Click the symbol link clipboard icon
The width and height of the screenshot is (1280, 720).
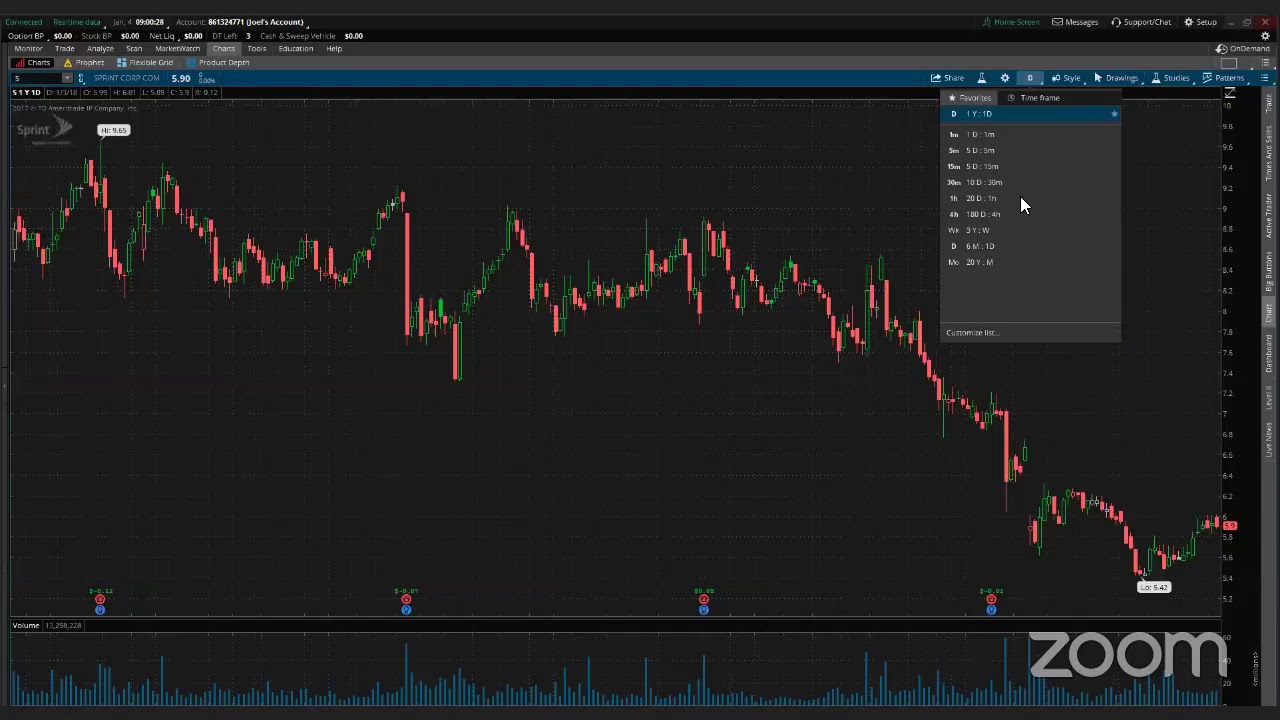click(81, 78)
